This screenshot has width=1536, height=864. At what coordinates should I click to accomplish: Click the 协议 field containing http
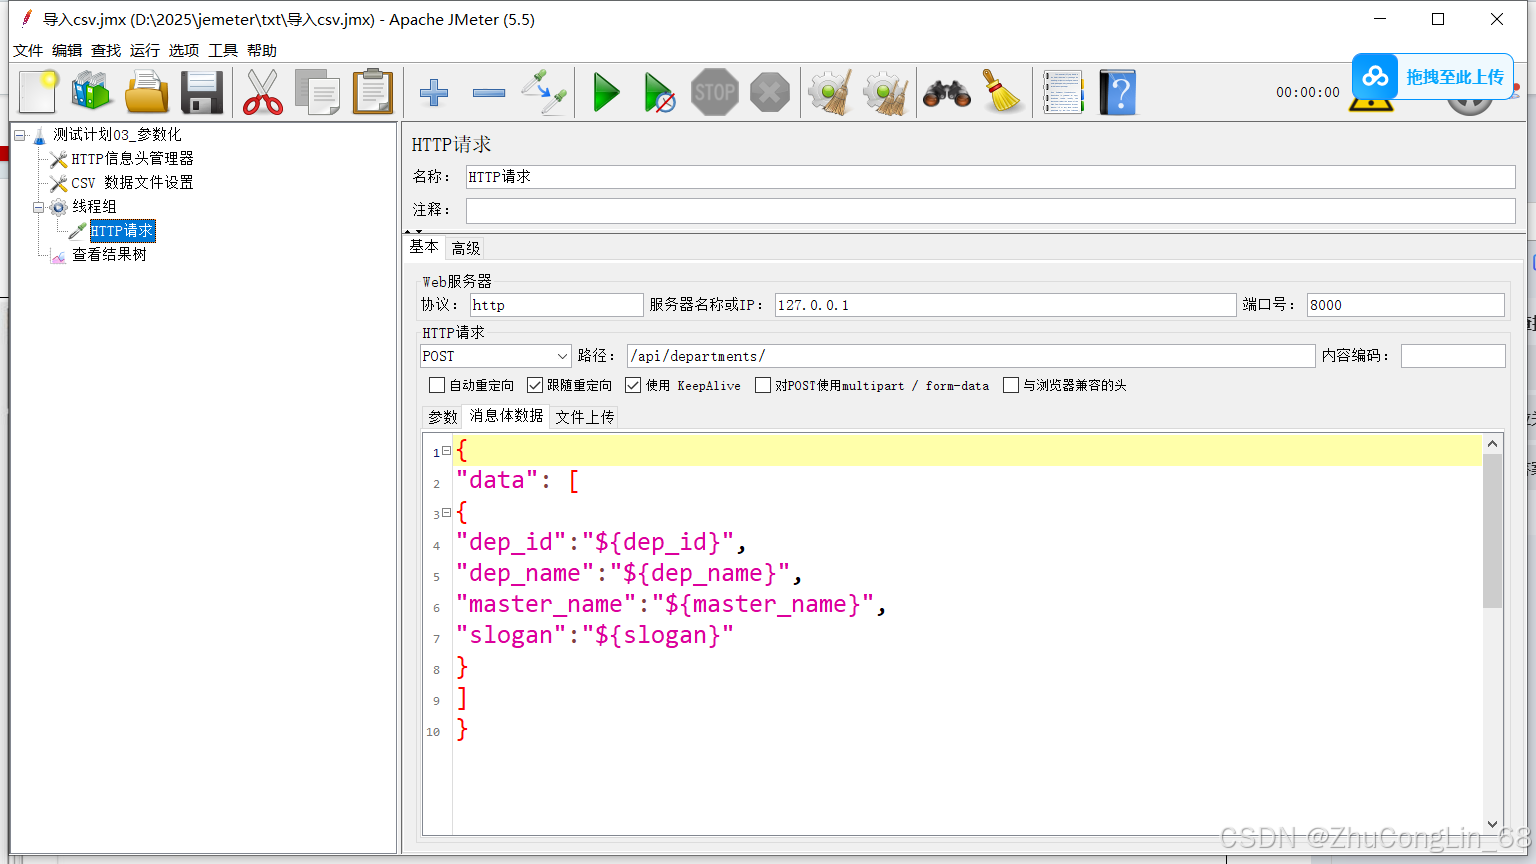click(x=557, y=305)
